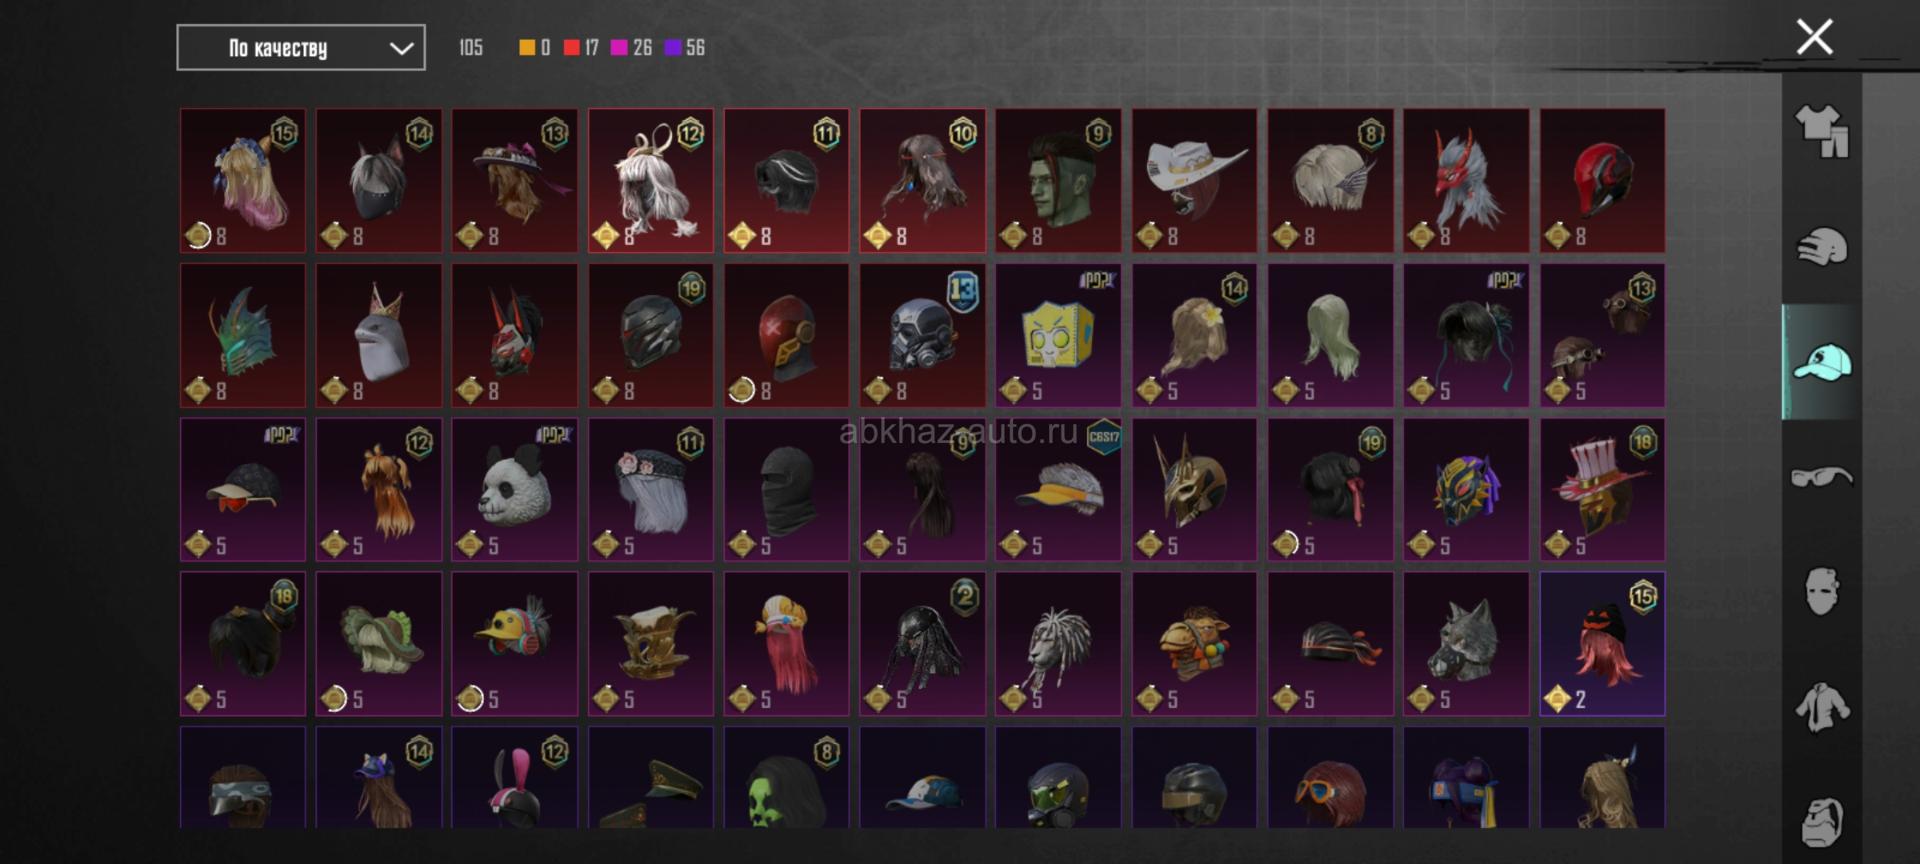Open the outfits category icon in the sidebar
The width and height of the screenshot is (1920, 864).
tap(1822, 132)
